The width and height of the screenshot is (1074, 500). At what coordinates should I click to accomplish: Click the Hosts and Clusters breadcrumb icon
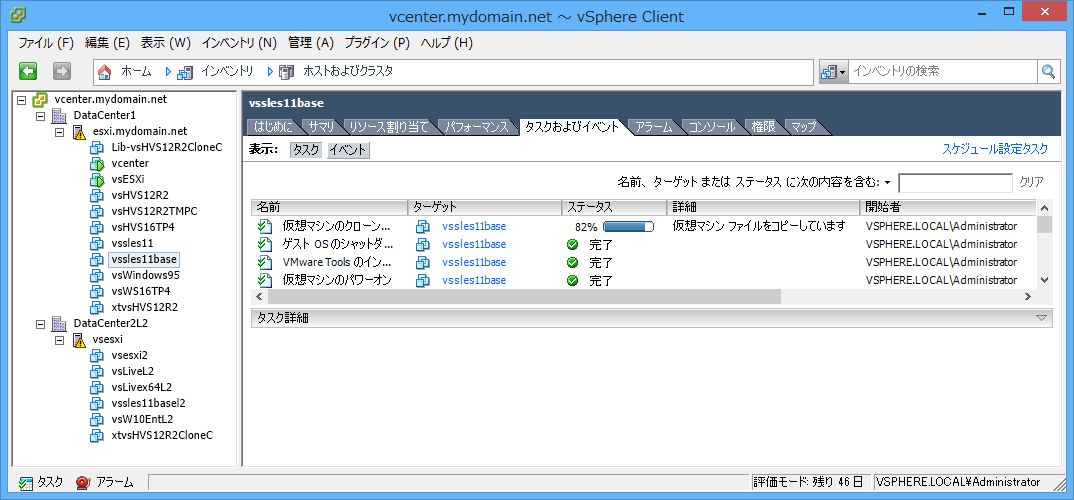pyautogui.click(x=288, y=71)
